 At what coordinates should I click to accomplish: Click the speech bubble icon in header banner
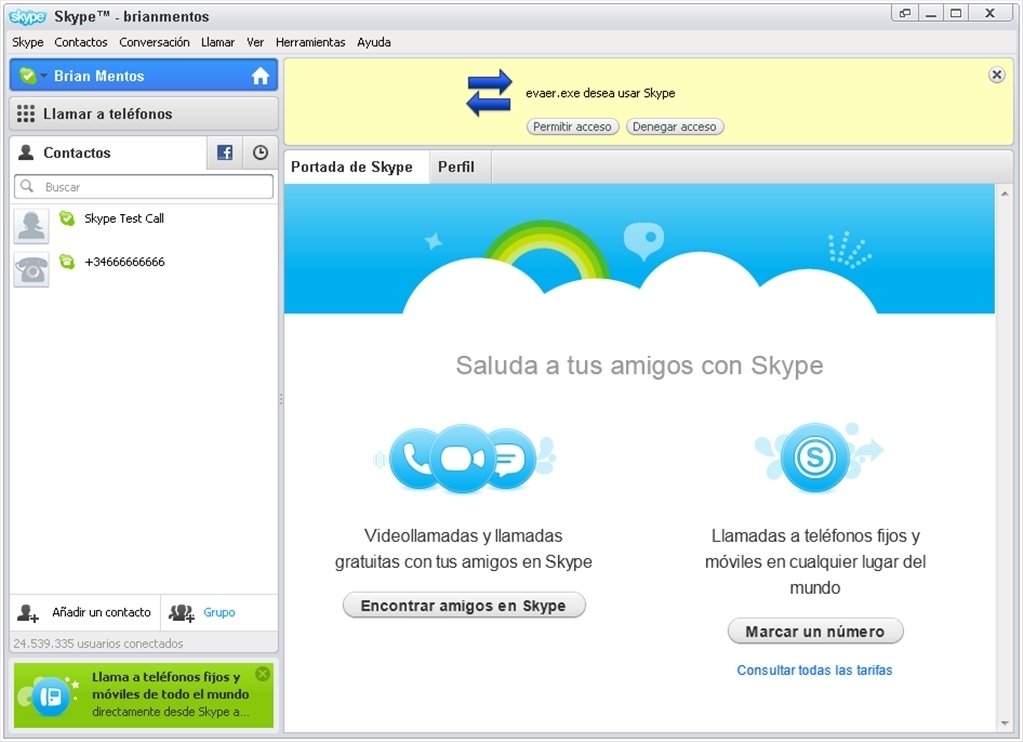click(644, 241)
